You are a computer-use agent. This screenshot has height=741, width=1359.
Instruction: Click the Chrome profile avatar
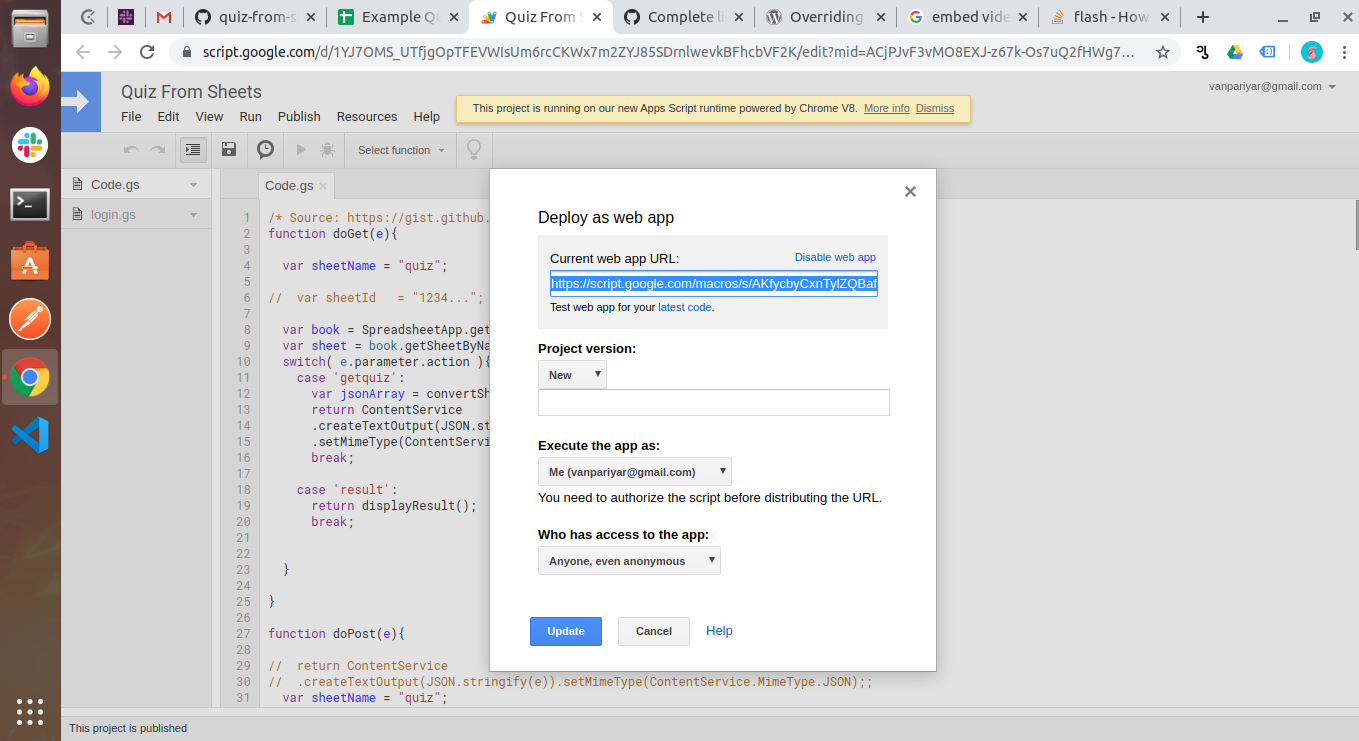click(1312, 53)
